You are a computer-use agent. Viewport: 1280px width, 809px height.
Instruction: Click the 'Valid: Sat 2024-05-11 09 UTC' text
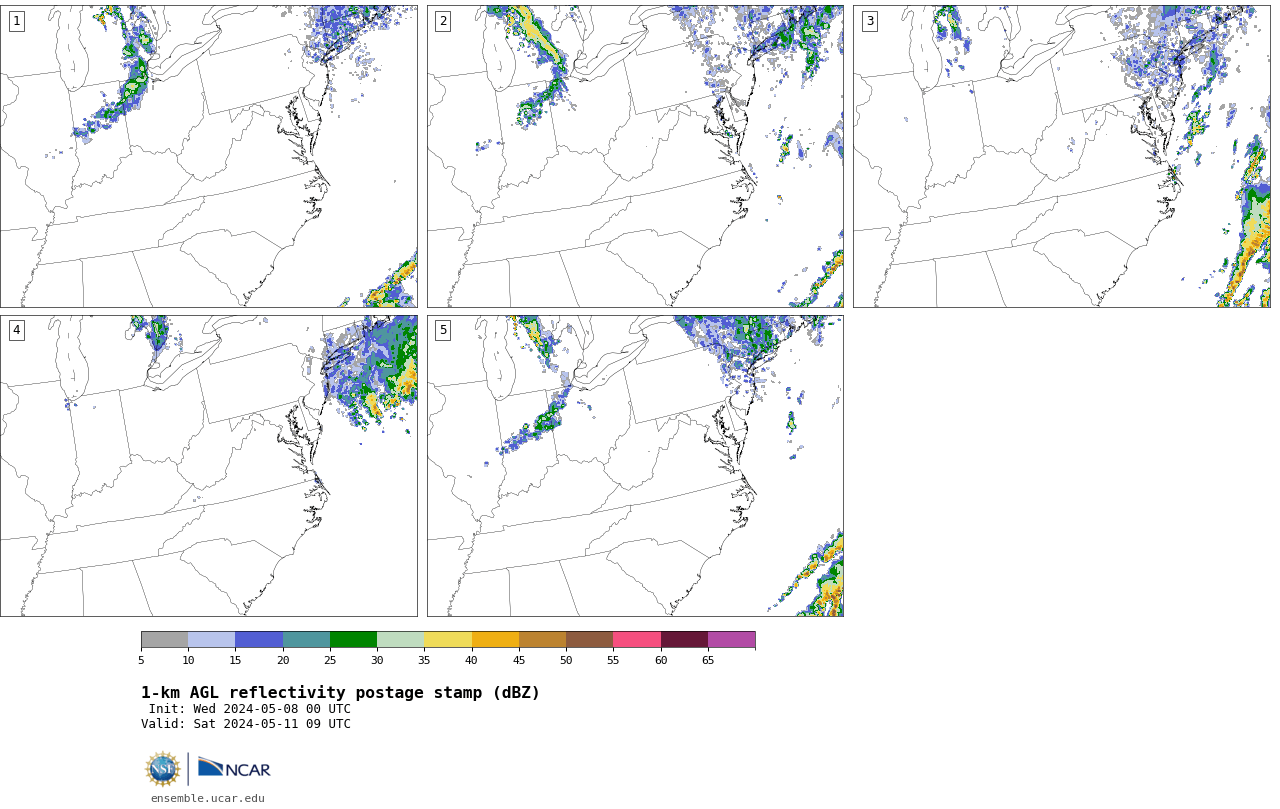pos(246,724)
